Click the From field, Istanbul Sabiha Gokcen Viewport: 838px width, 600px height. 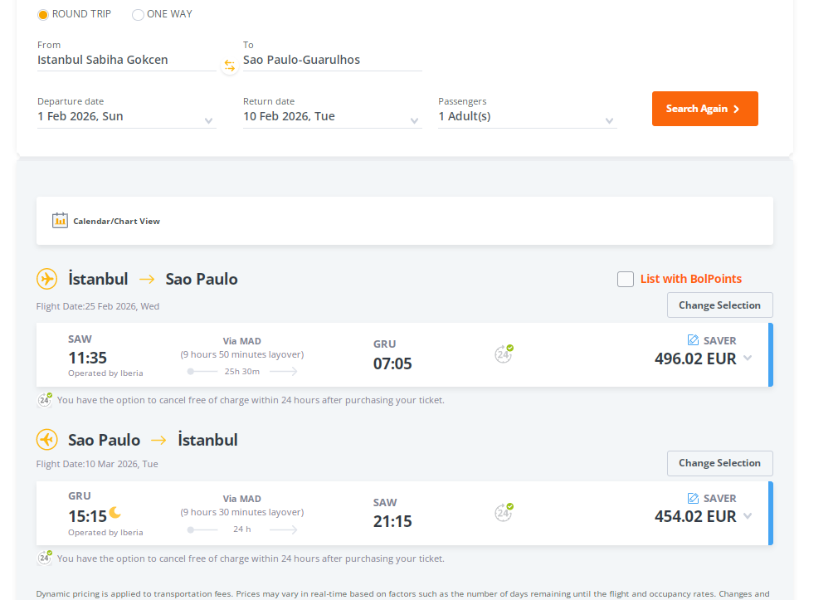tap(126, 60)
